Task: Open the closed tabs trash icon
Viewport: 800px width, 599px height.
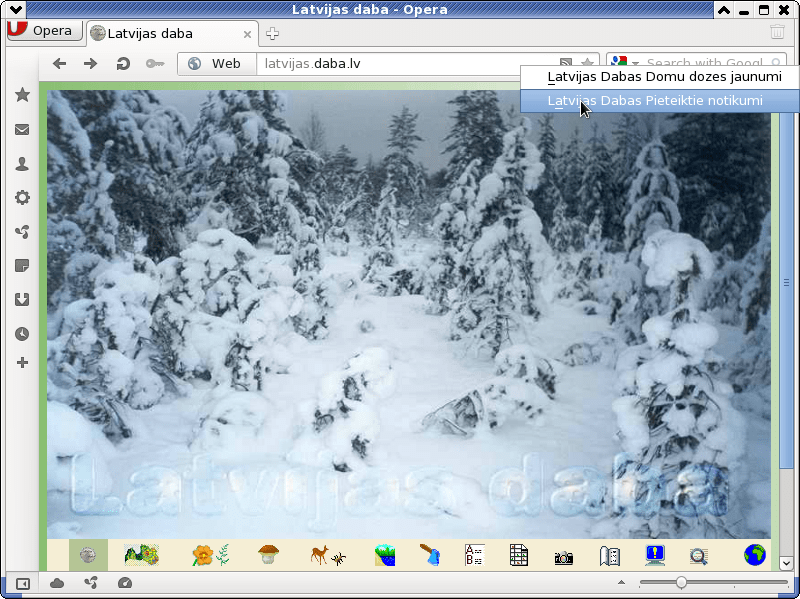Action: pyautogui.click(x=777, y=32)
